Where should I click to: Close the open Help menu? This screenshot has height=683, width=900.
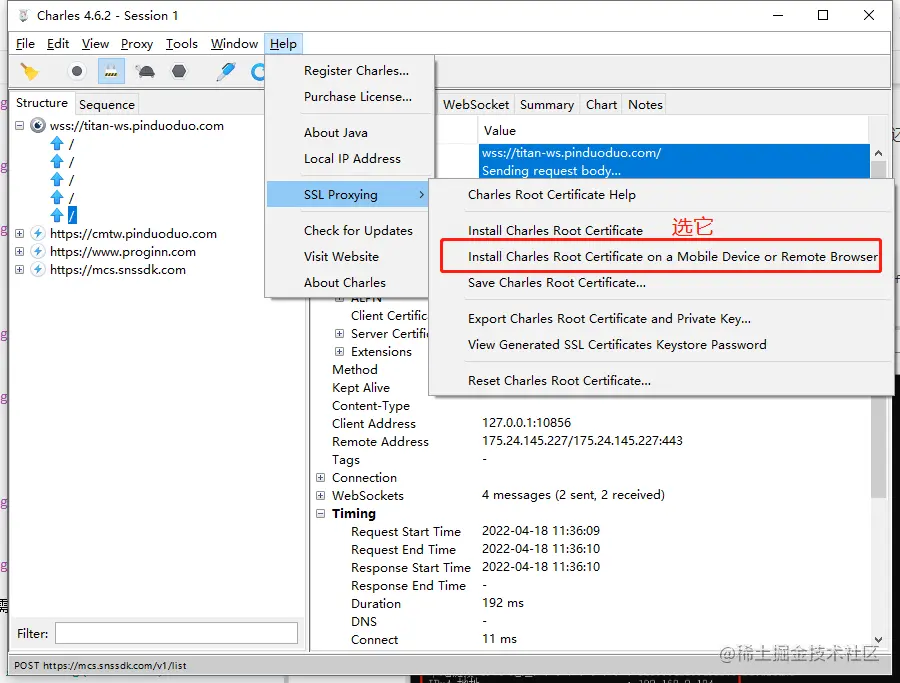[x=283, y=44]
